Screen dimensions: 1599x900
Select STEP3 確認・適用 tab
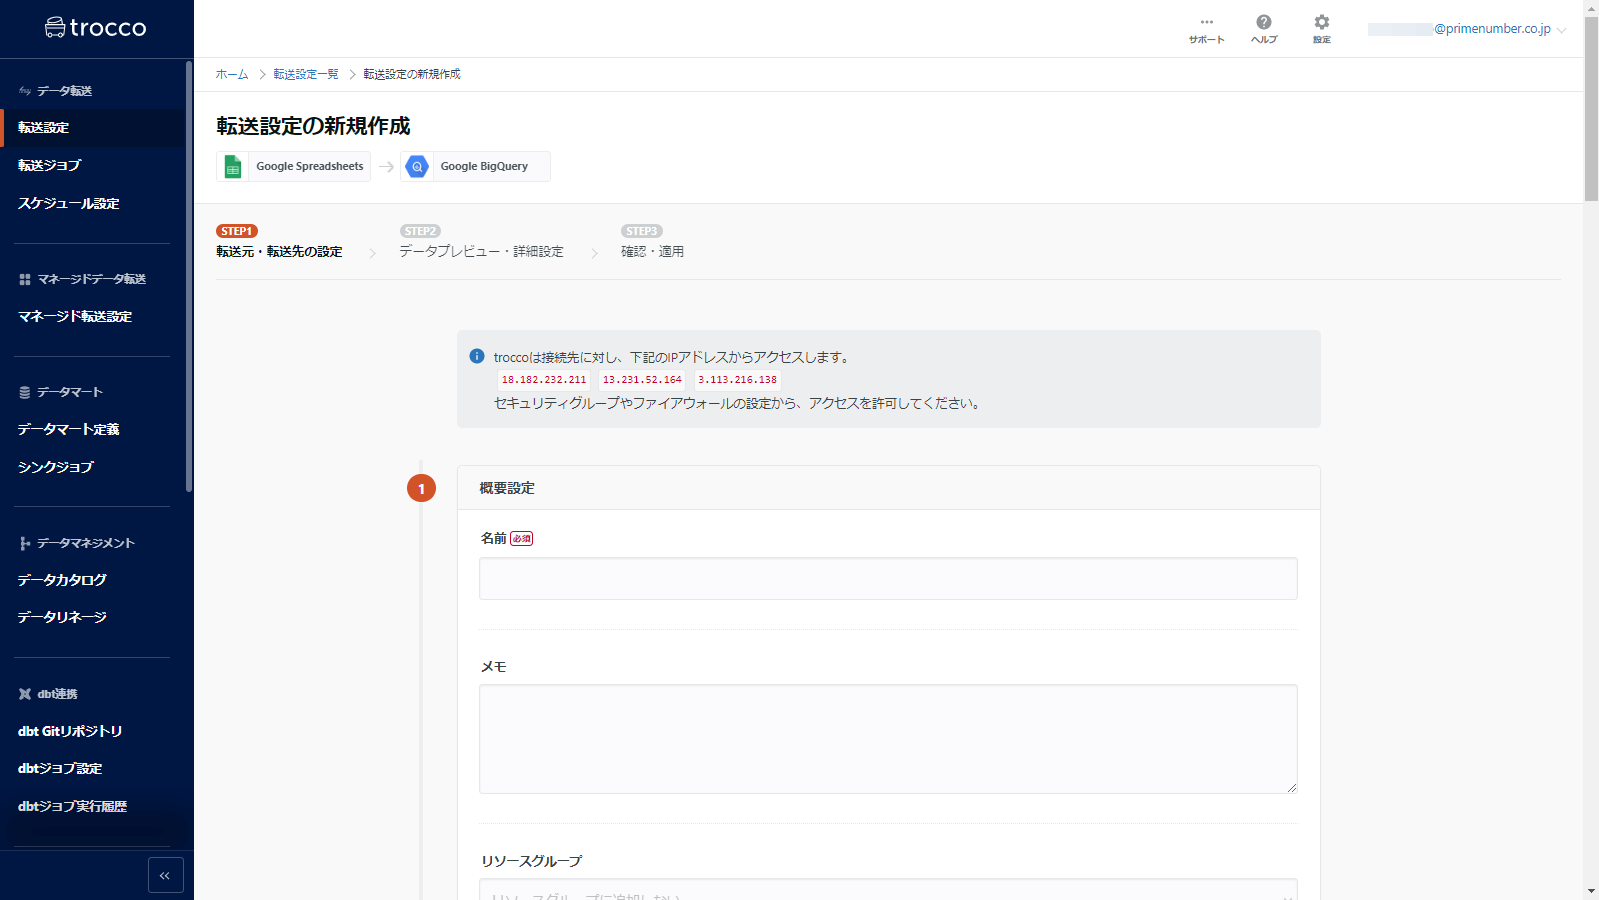pos(652,242)
